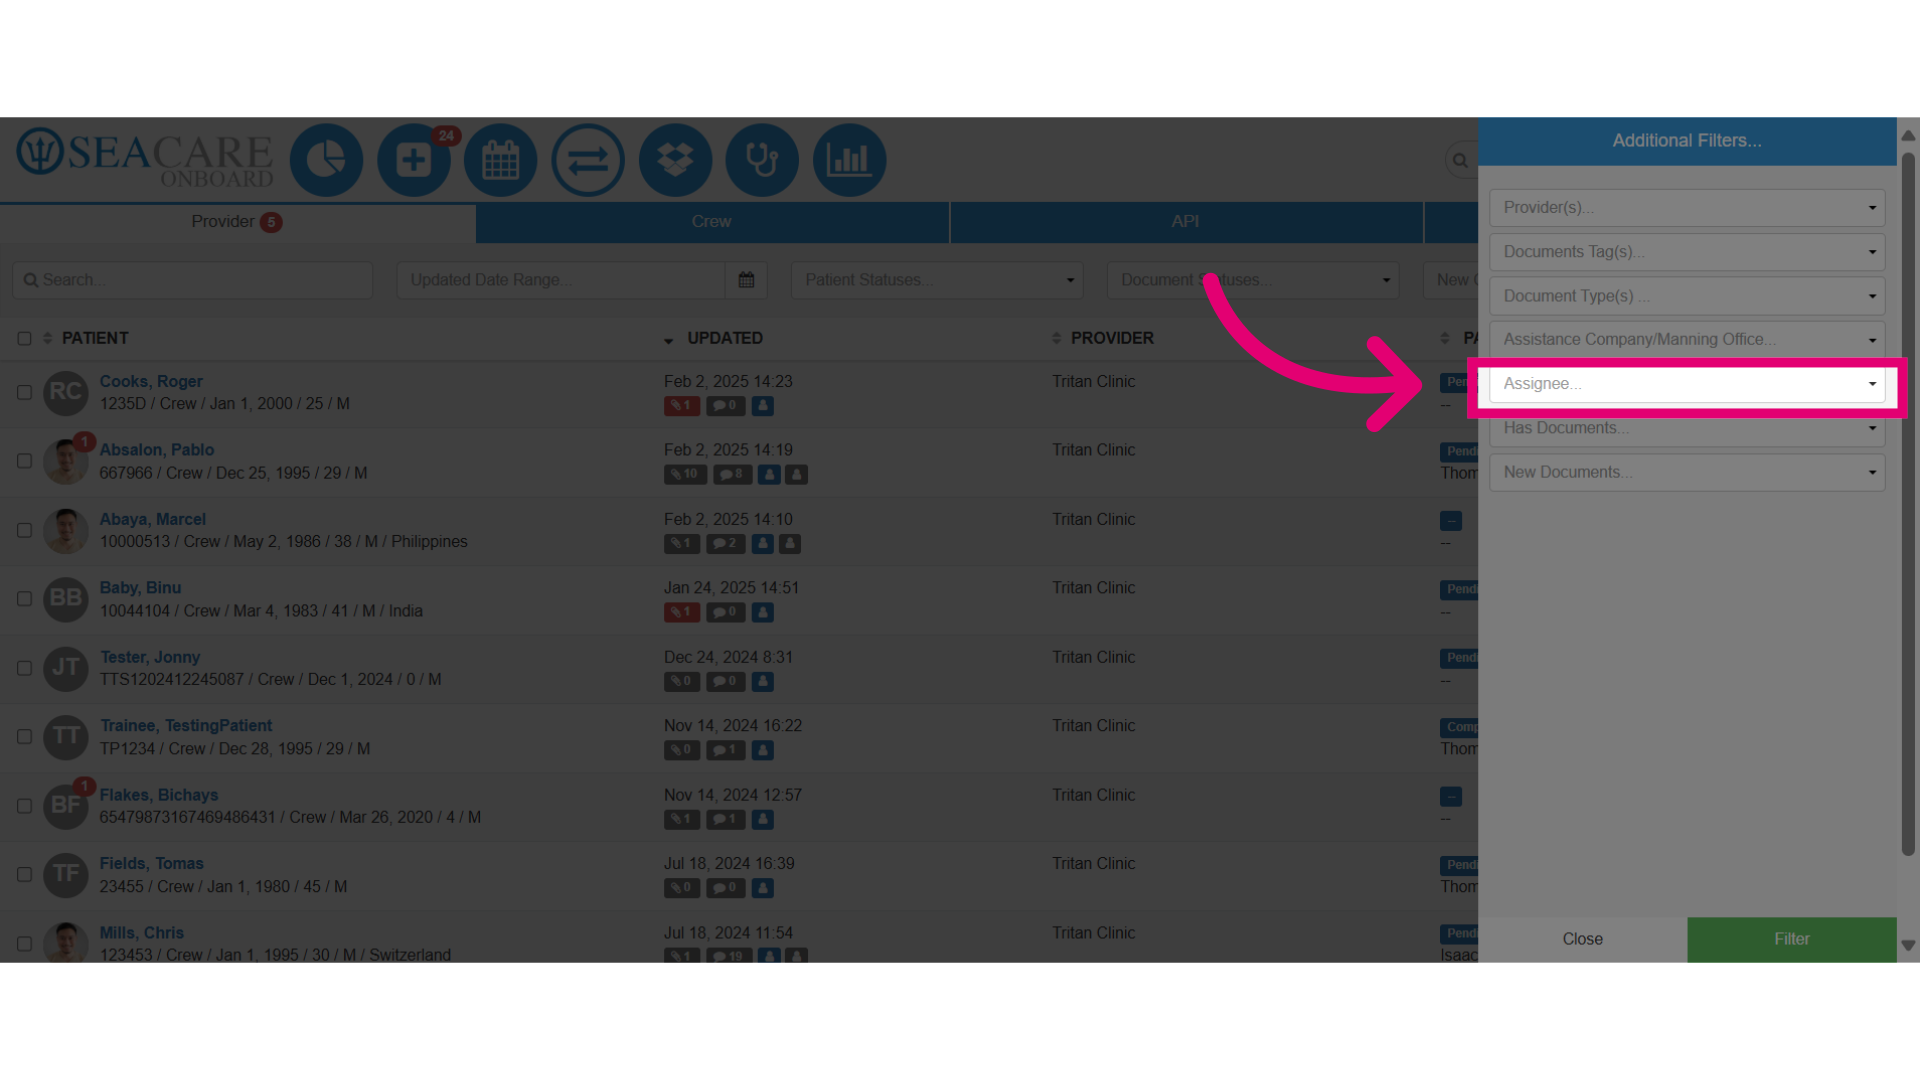Click the JT avatar for Tester, Jonny

pos(66,668)
